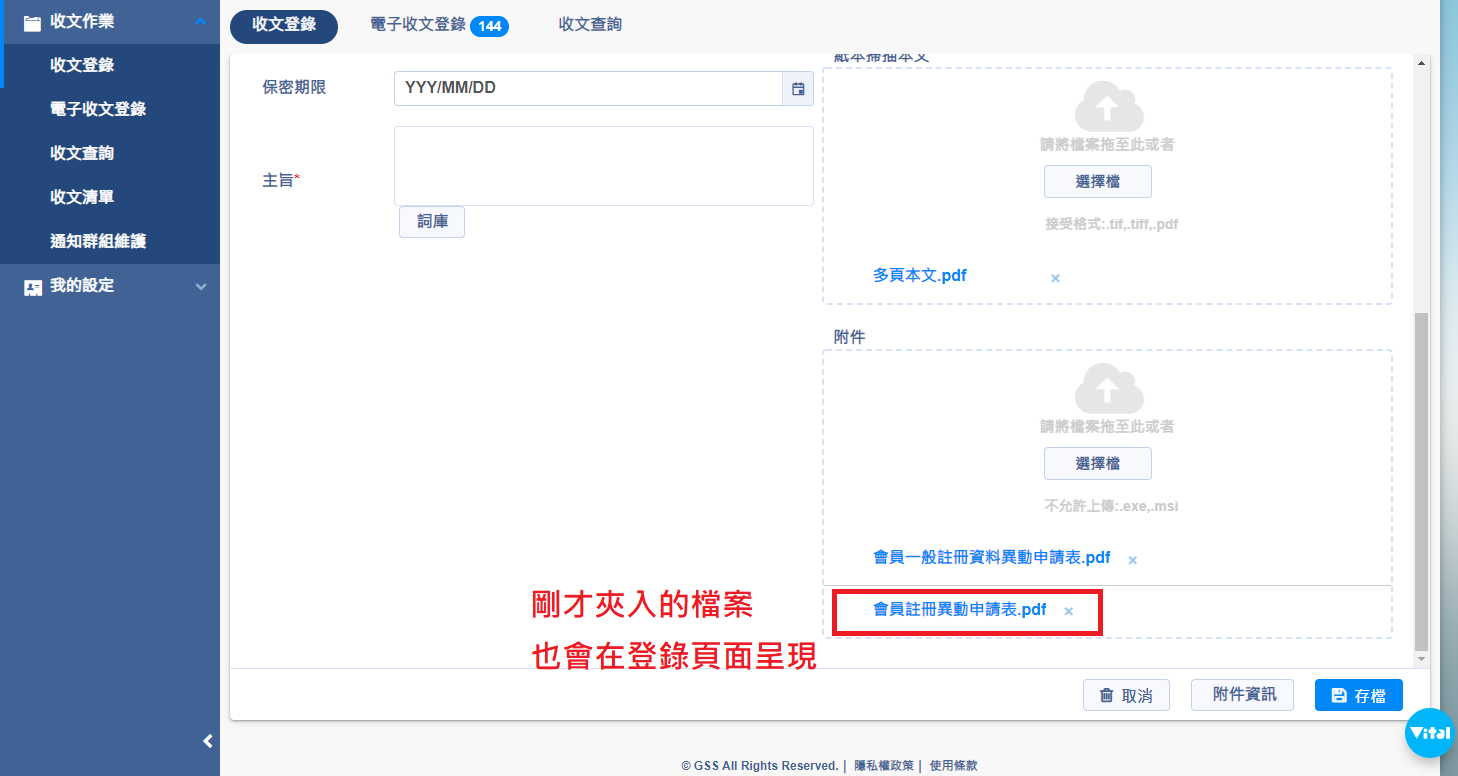
Task: Switch to 收文查詢 tab
Action: (590, 25)
